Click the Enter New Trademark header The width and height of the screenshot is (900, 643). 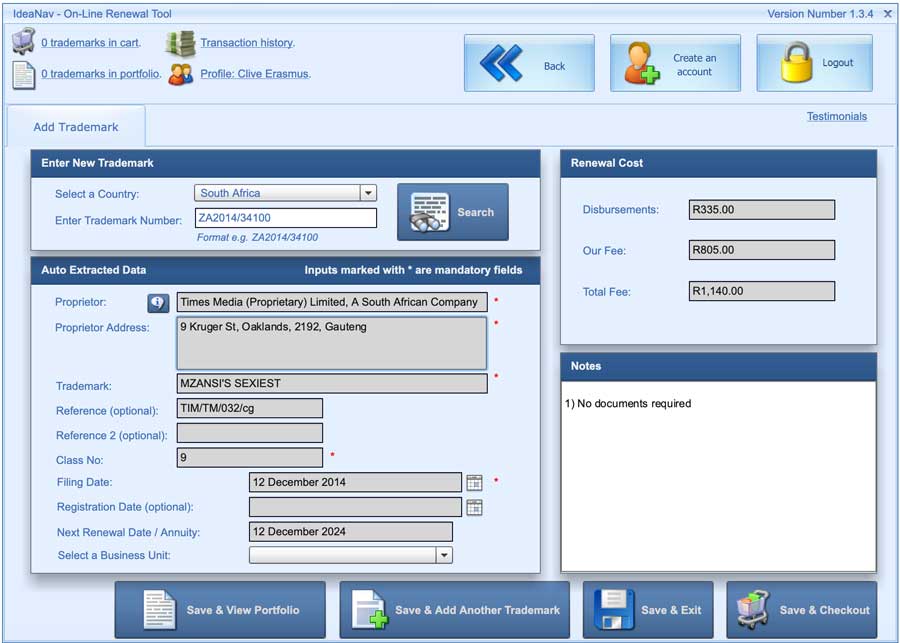[x=285, y=164]
